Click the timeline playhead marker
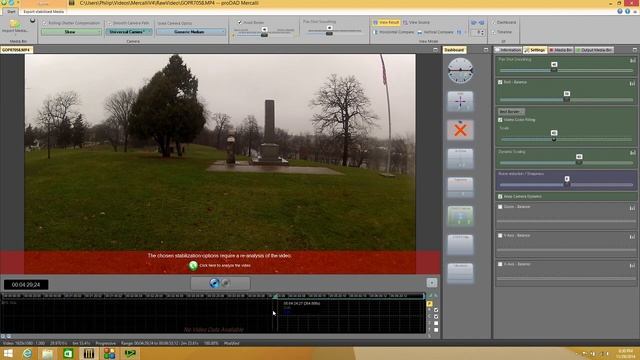640x360 pixels. (x=275, y=296)
